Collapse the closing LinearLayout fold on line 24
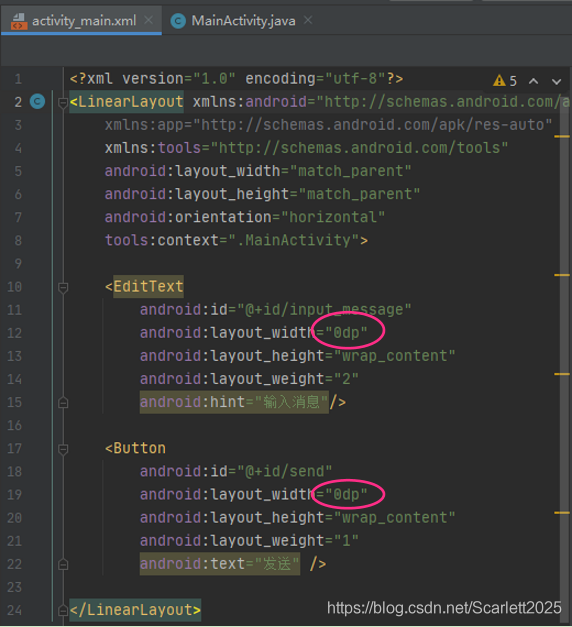This screenshot has width=572, height=627. click(63, 611)
